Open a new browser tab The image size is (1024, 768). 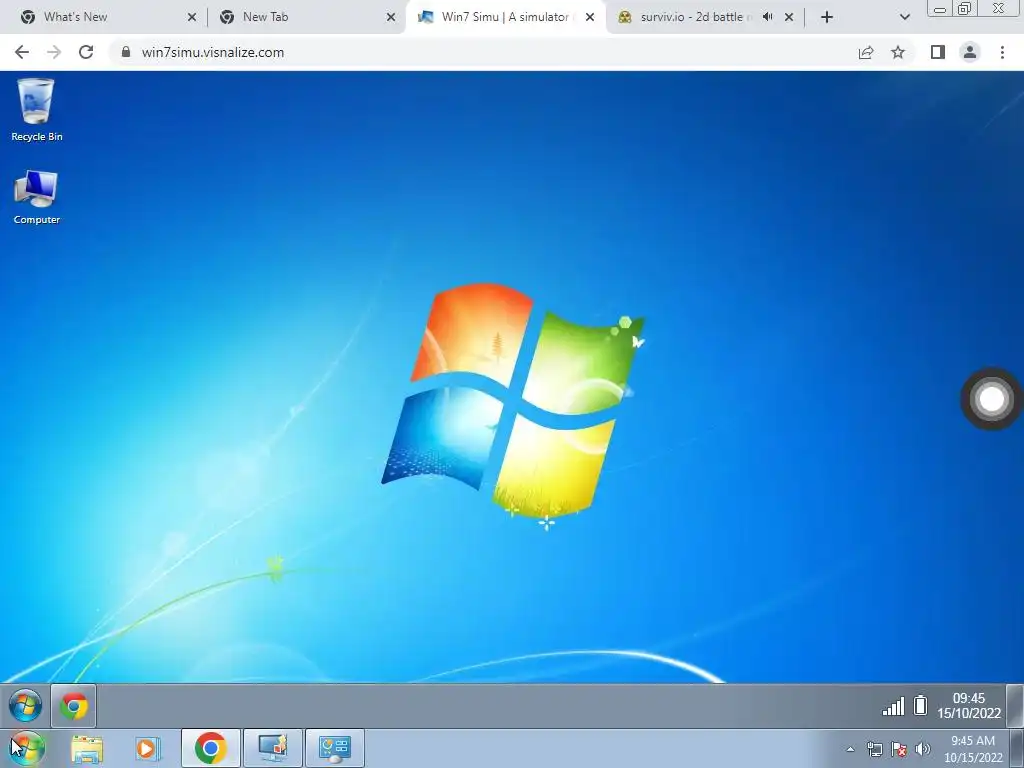tap(827, 18)
